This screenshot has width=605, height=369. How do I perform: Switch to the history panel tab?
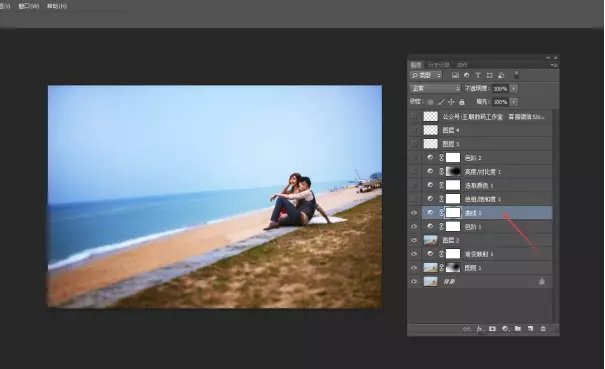coord(439,65)
